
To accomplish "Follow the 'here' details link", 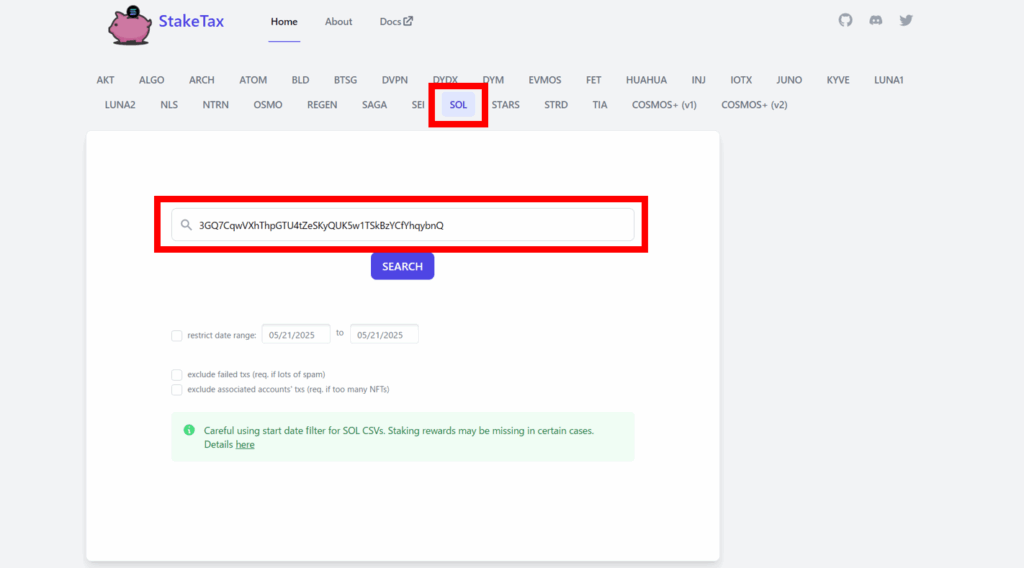I will (x=245, y=445).
